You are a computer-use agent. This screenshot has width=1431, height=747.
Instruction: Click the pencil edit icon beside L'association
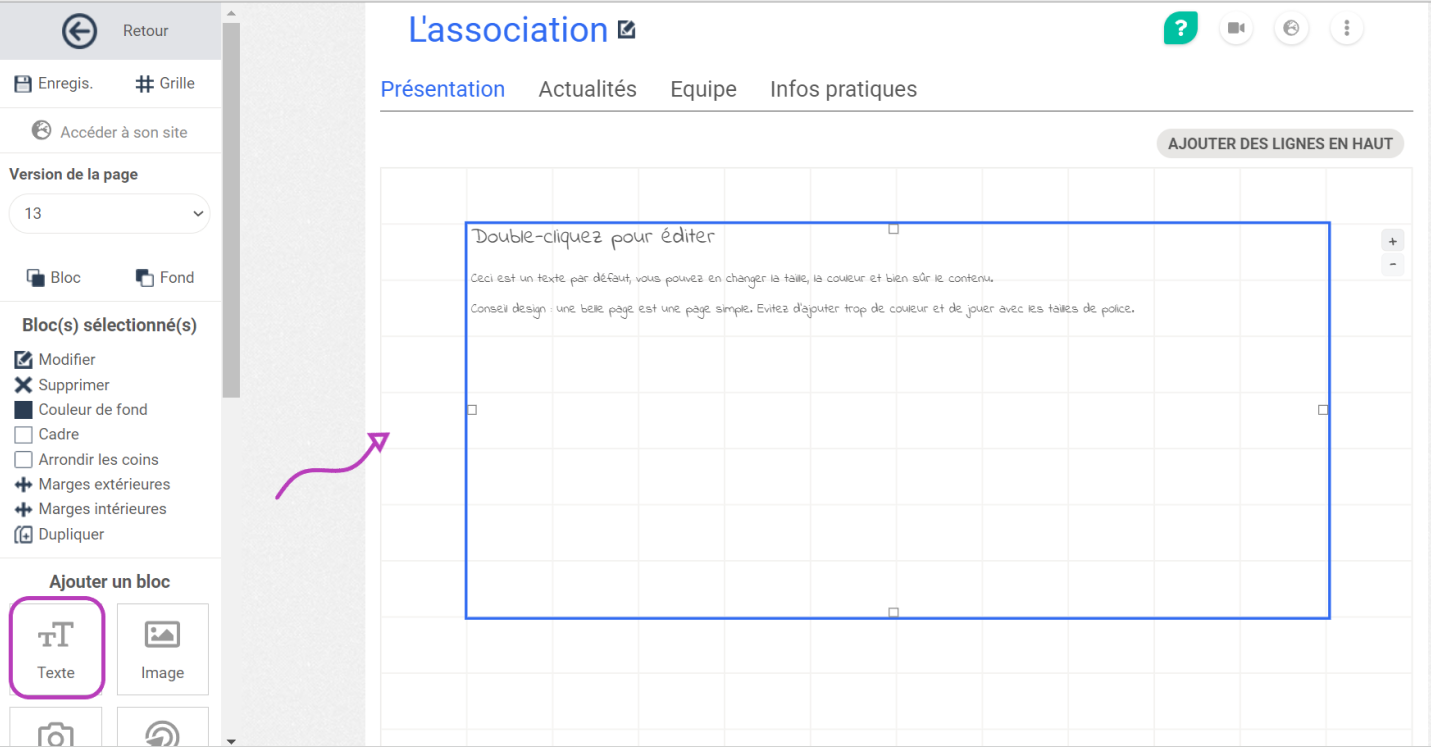(x=627, y=30)
